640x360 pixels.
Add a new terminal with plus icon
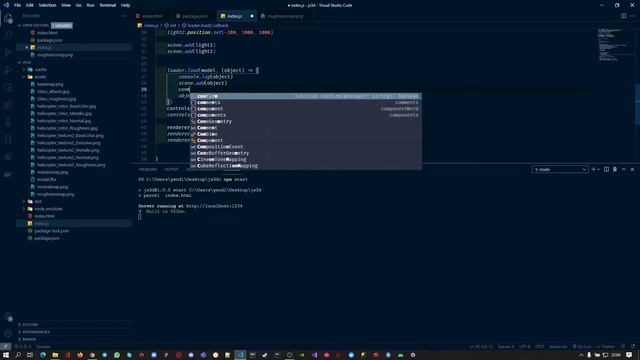[593, 169]
